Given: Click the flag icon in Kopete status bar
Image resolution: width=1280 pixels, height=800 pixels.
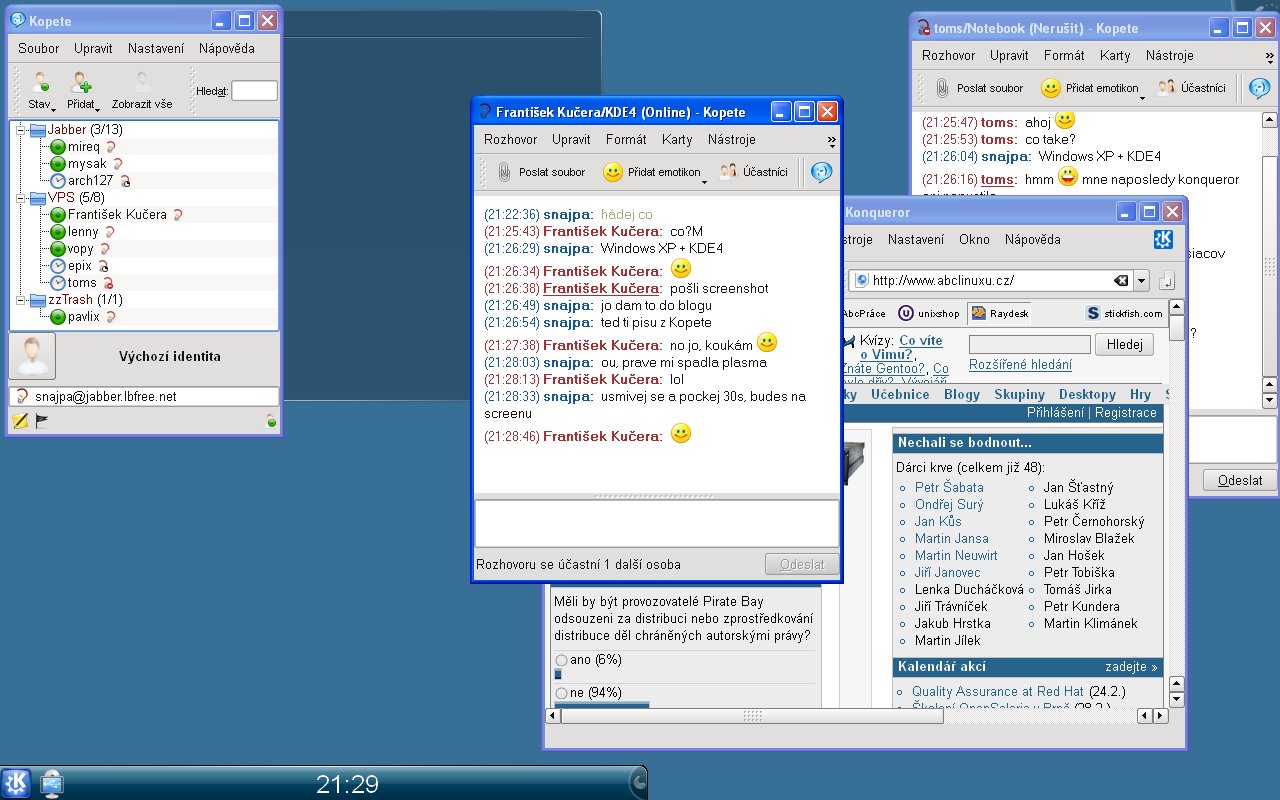Looking at the screenshot, I should (x=42, y=422).
